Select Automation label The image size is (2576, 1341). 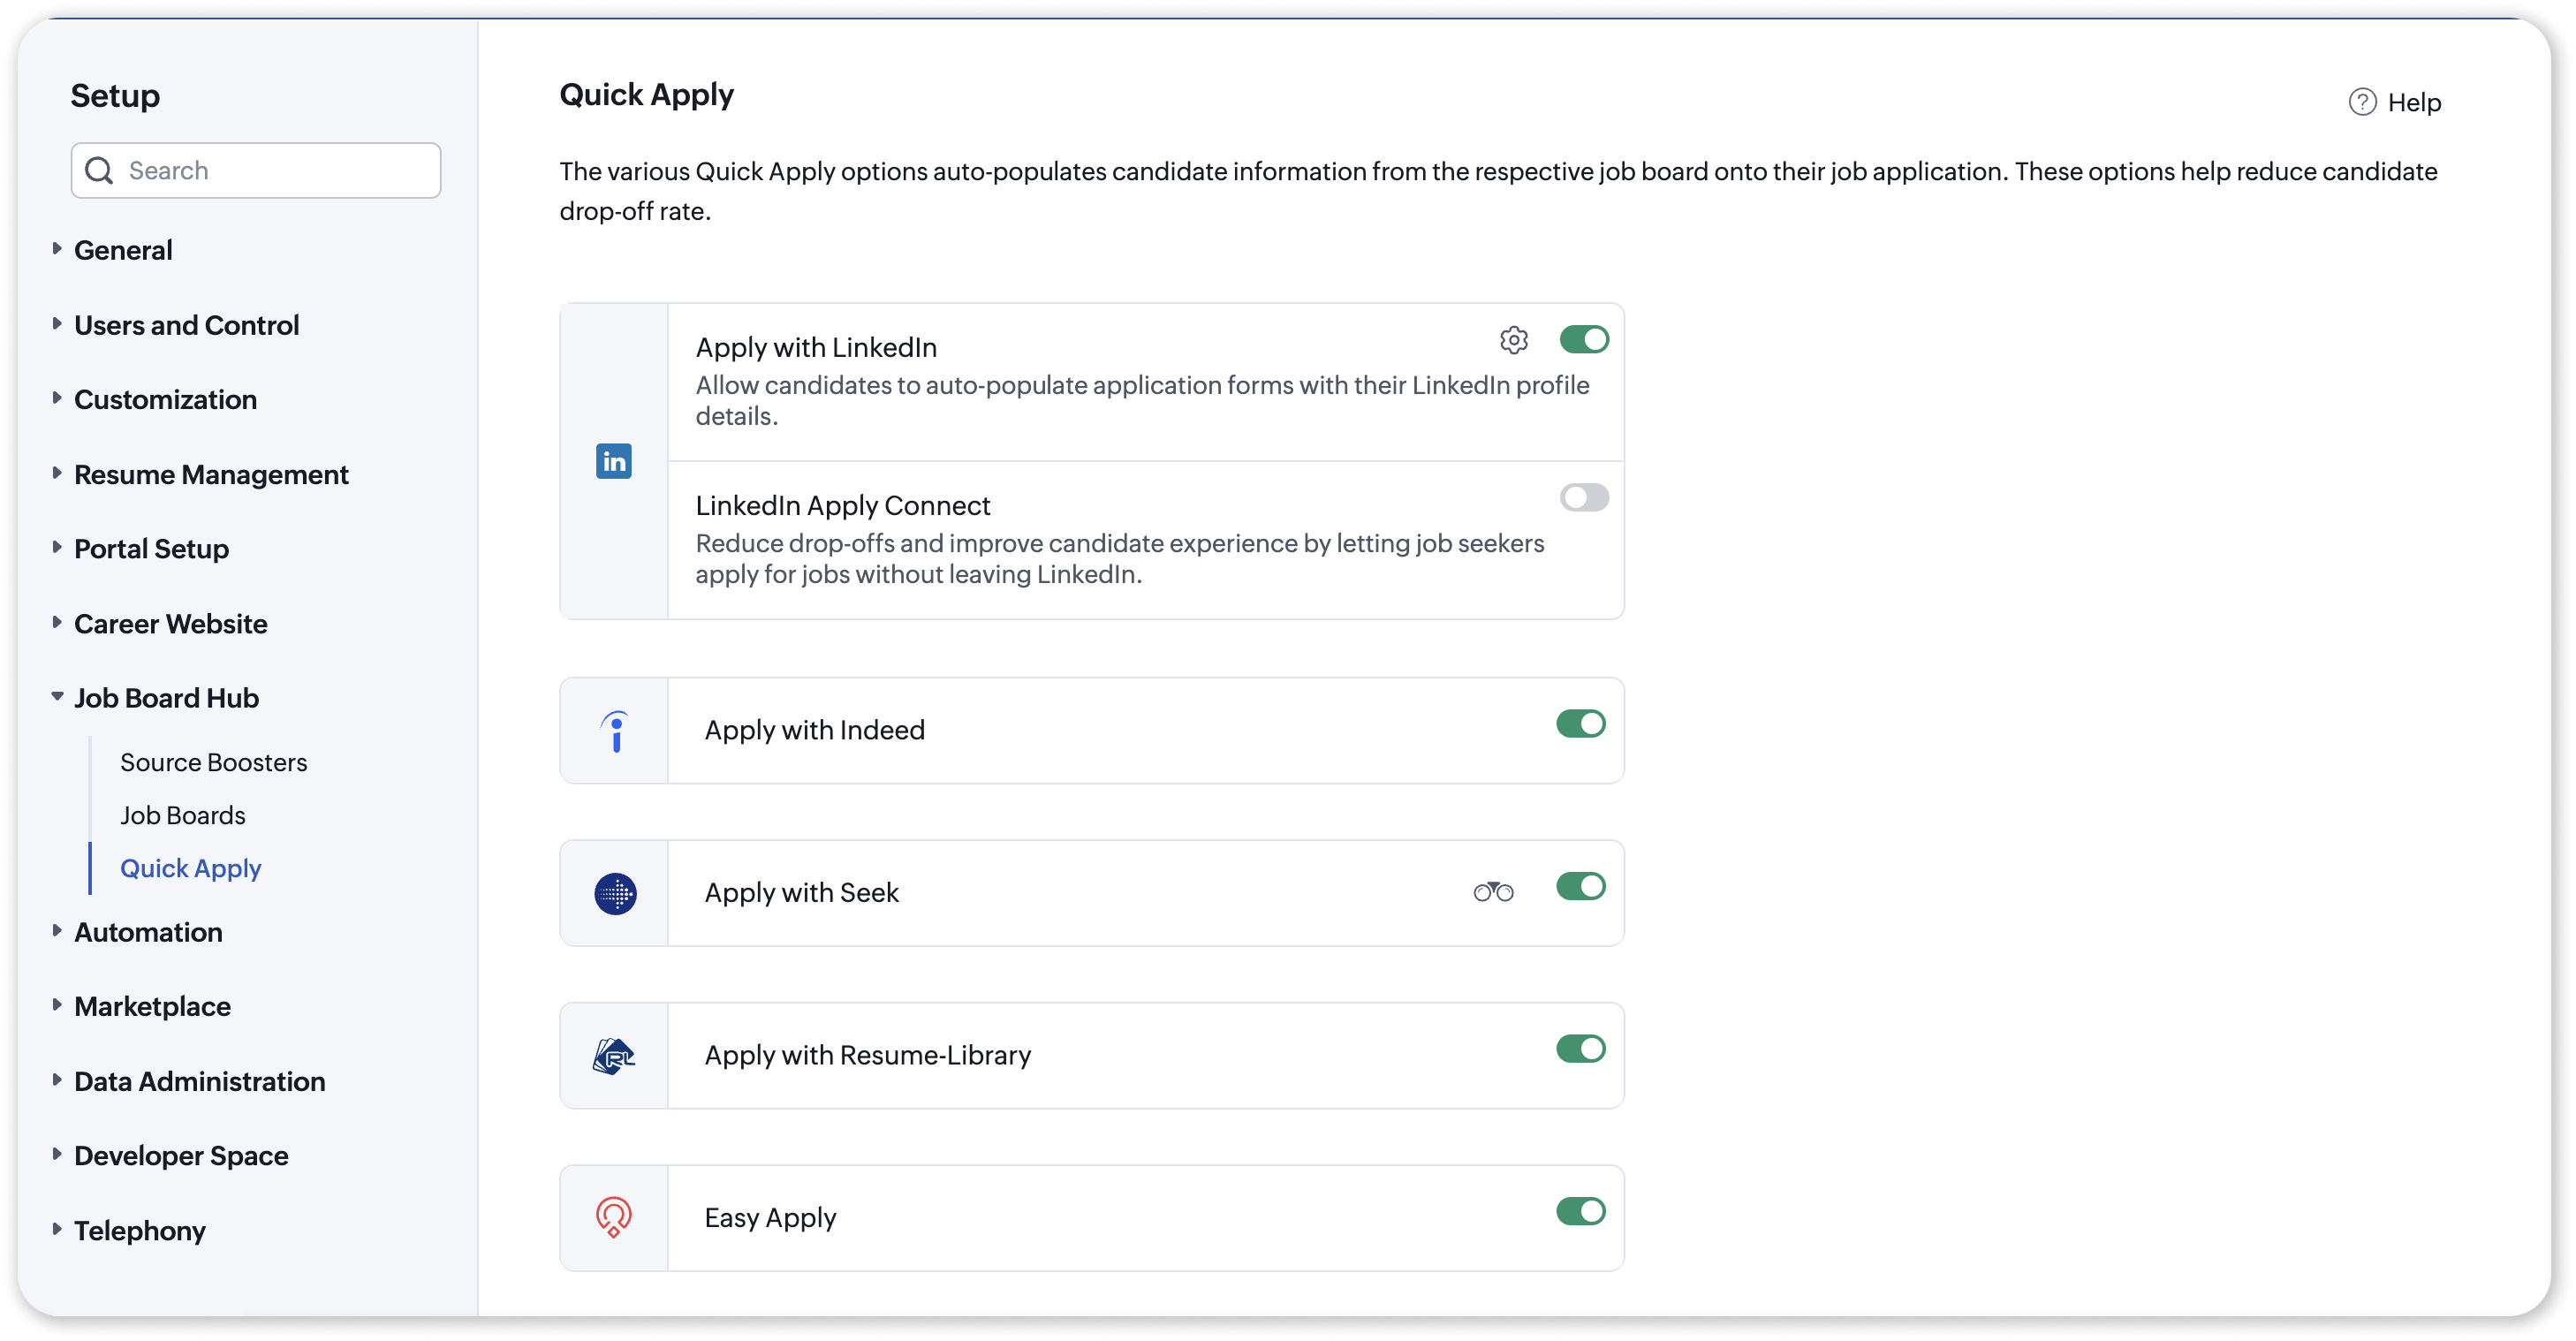[148, 932]
